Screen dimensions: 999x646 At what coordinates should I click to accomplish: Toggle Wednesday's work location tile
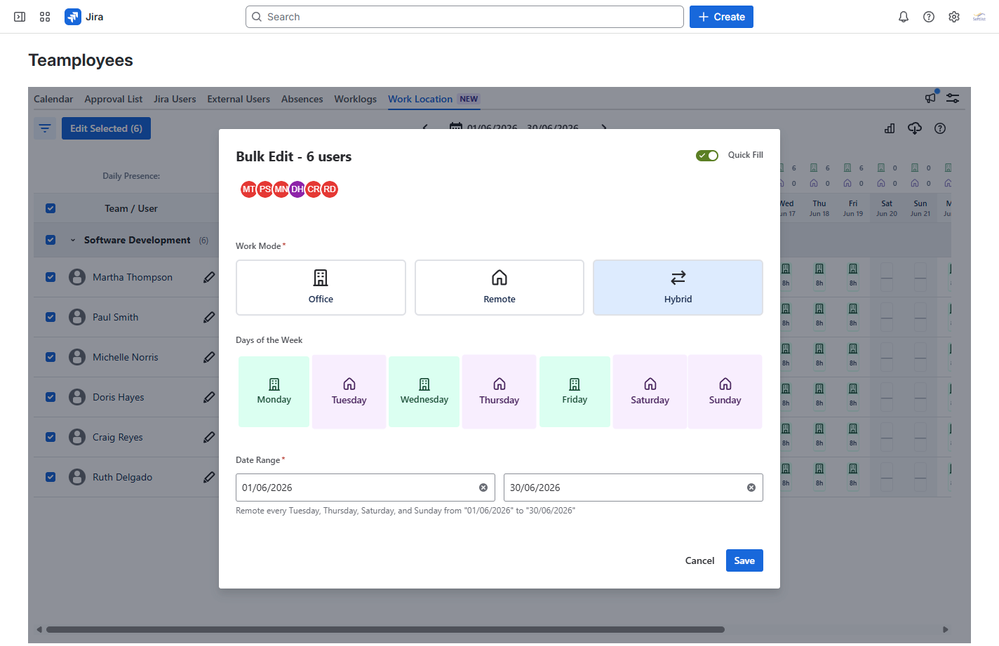tap(424, 391)
